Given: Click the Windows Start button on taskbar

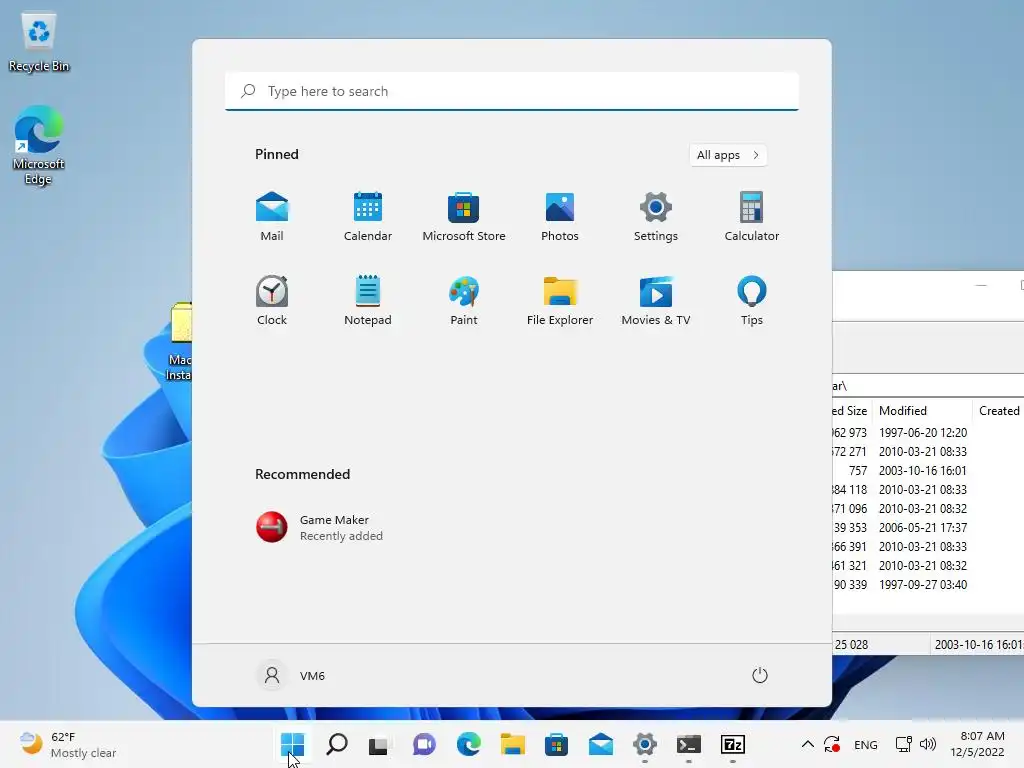Looking at the screenshot, I should (293, 744).
